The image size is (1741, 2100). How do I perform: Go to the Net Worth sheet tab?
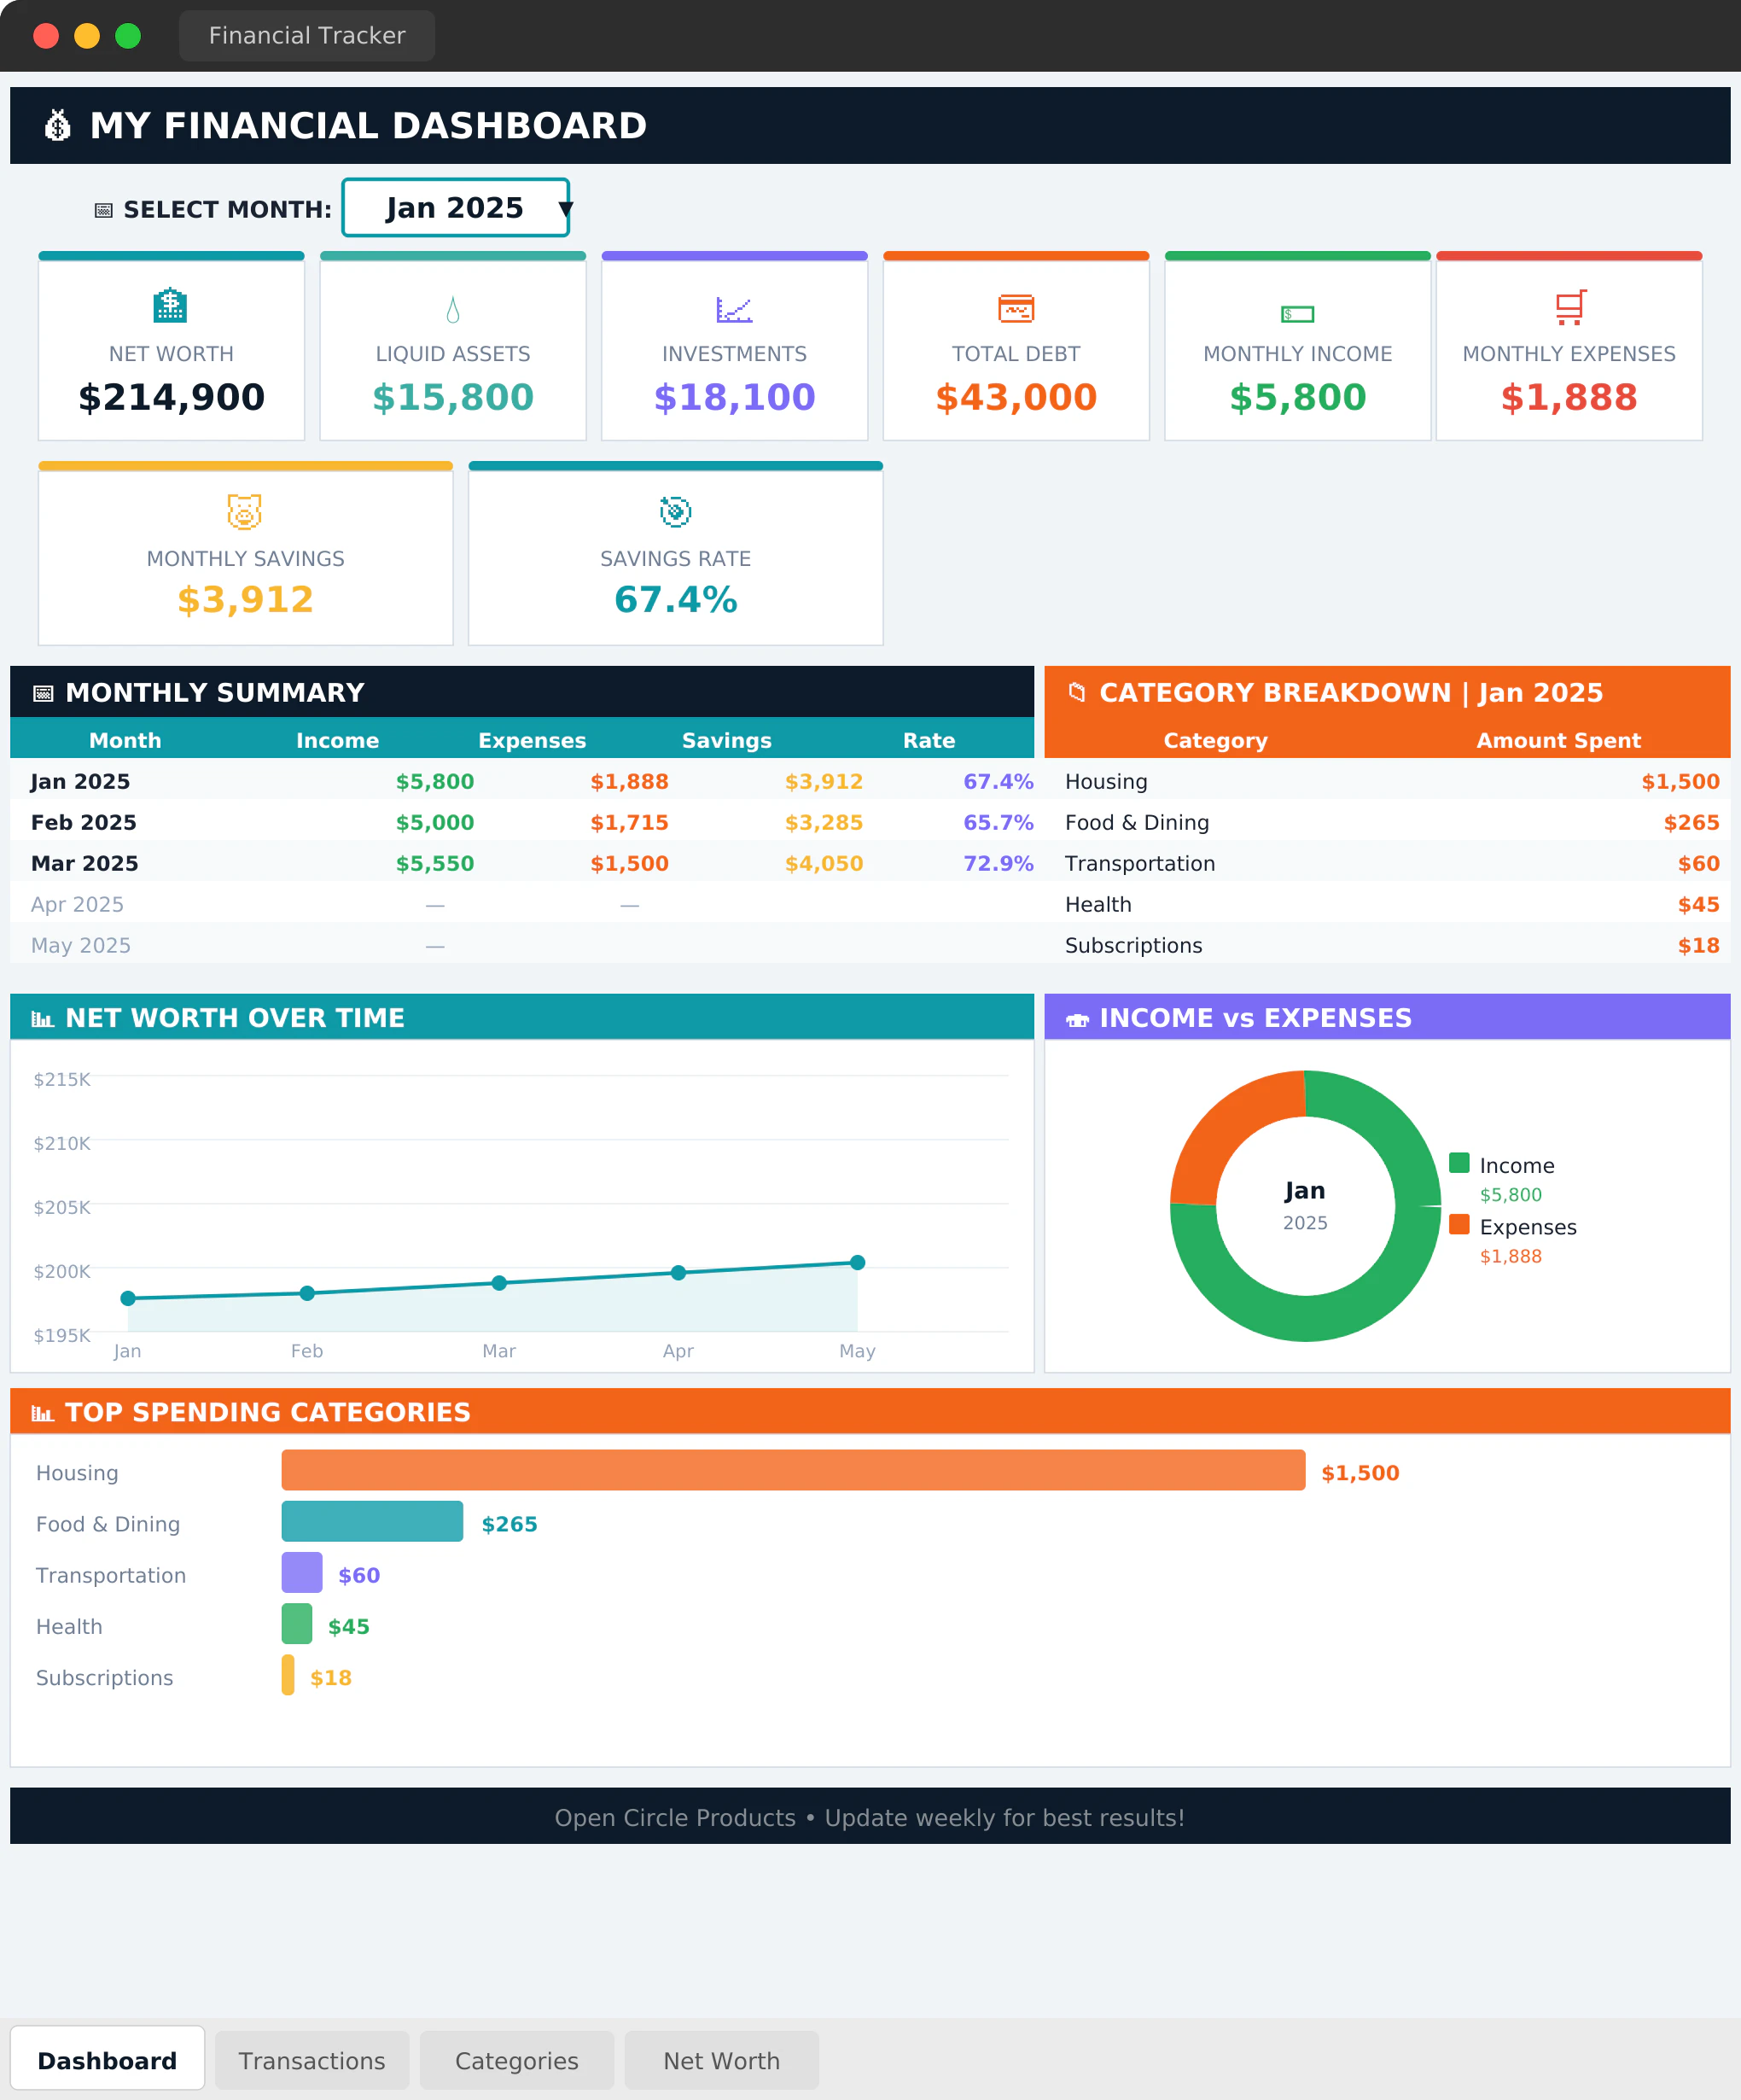(x=721, y=2060)
